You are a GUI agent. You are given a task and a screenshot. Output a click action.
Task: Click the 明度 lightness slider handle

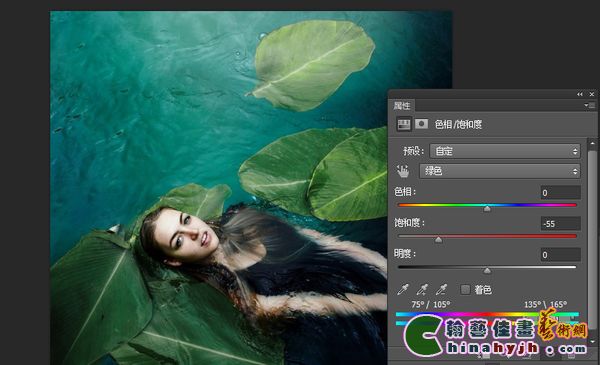pyautogui.click(x=487, y=271)
